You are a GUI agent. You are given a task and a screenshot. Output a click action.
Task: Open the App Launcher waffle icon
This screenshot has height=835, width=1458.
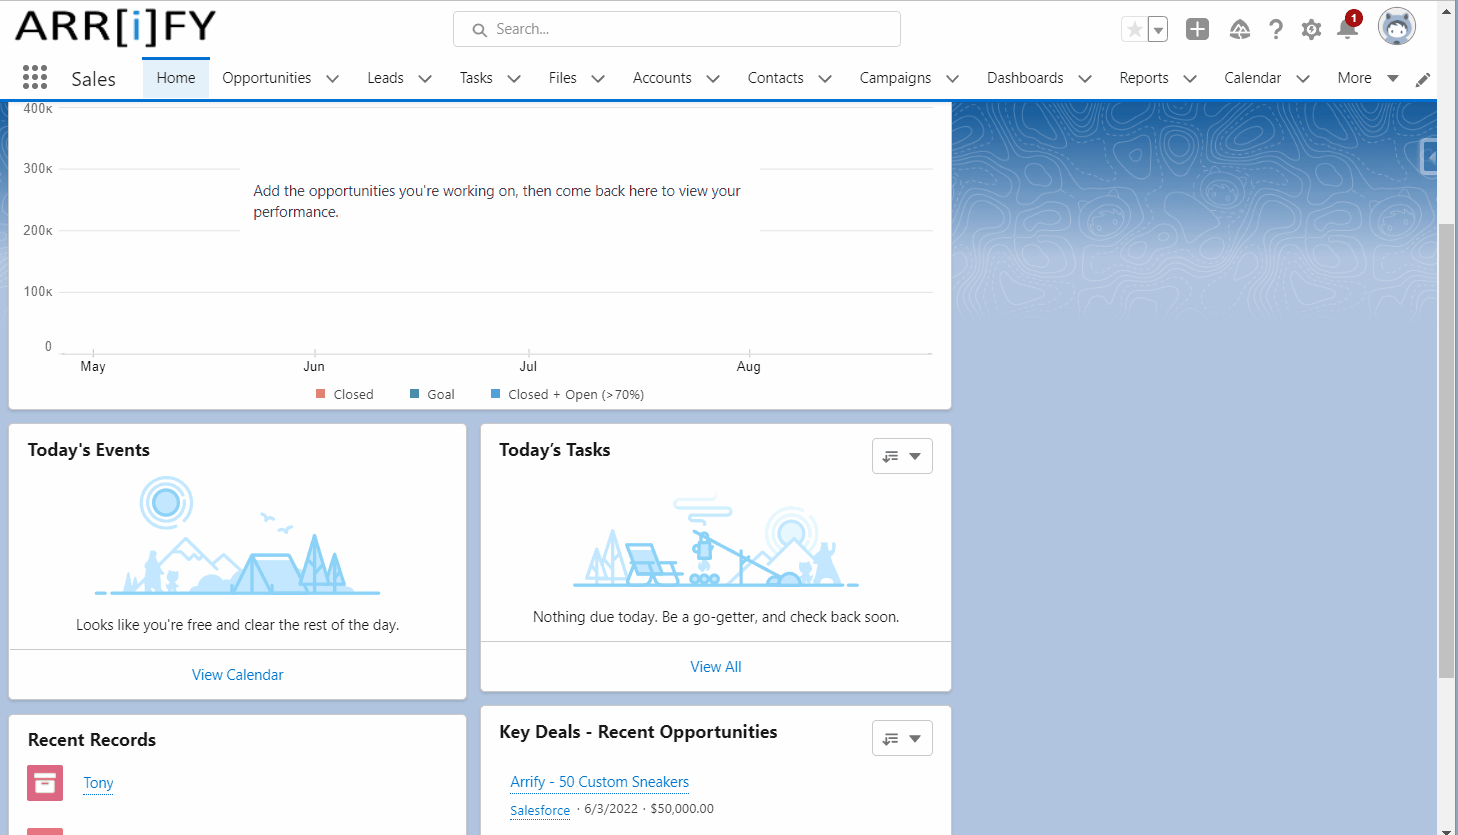tap(35, 77)
